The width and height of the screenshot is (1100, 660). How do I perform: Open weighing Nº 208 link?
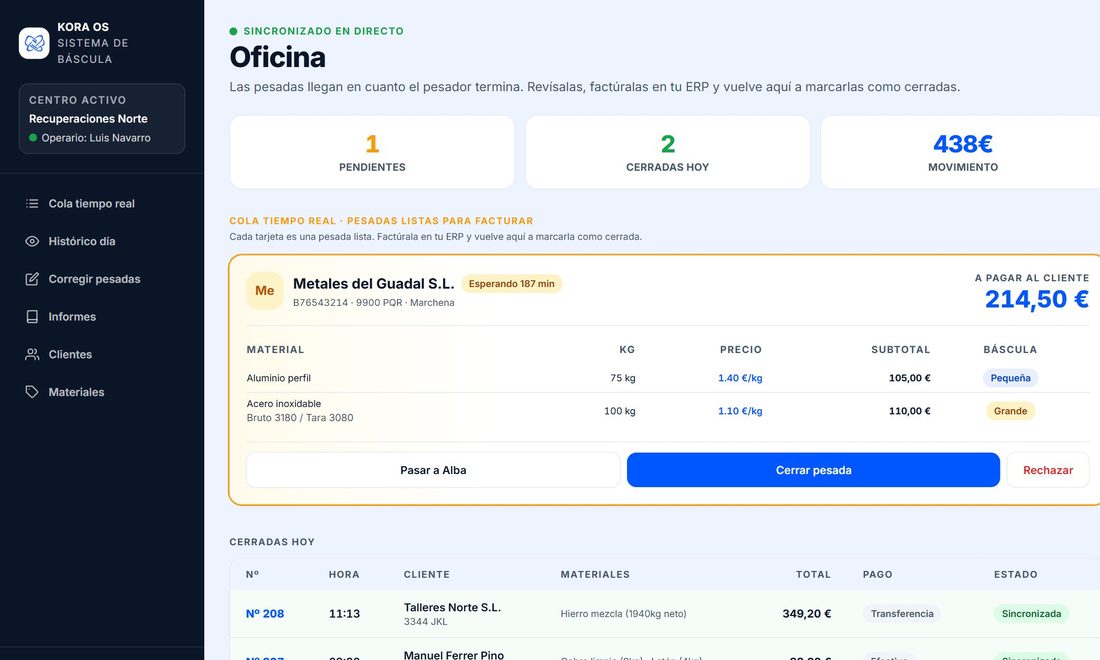click(x=264, y=614)
